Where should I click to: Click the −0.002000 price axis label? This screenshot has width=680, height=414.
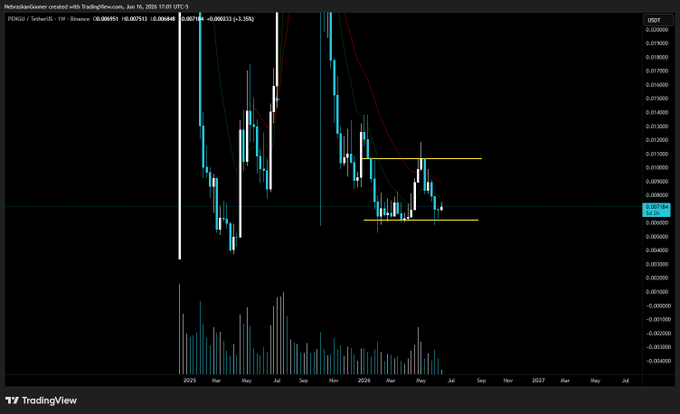656,333
